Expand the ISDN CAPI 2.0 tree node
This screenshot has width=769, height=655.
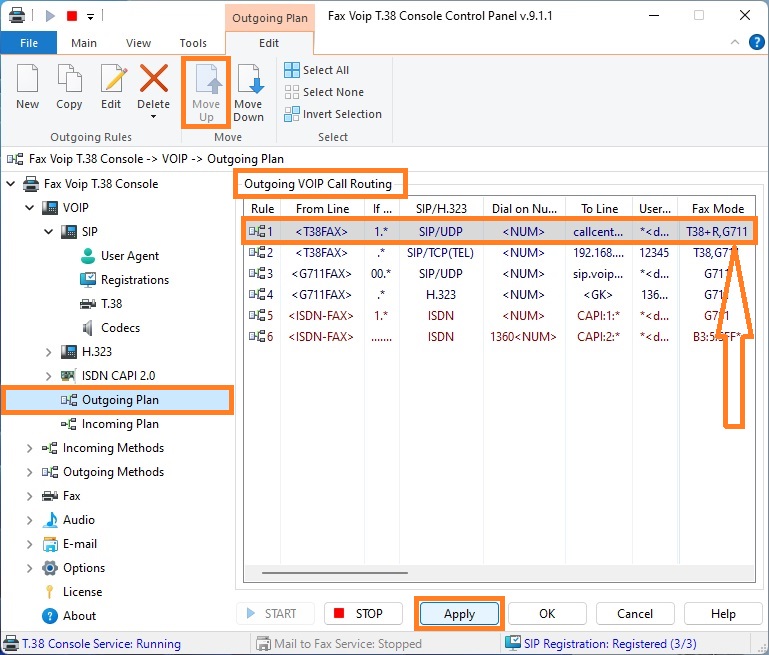click(x=49, y=376)
